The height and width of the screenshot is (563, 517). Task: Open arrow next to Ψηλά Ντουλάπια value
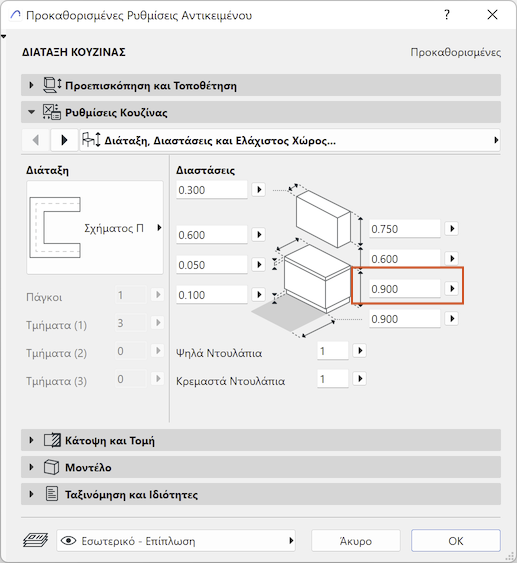[x=360, y=350]
